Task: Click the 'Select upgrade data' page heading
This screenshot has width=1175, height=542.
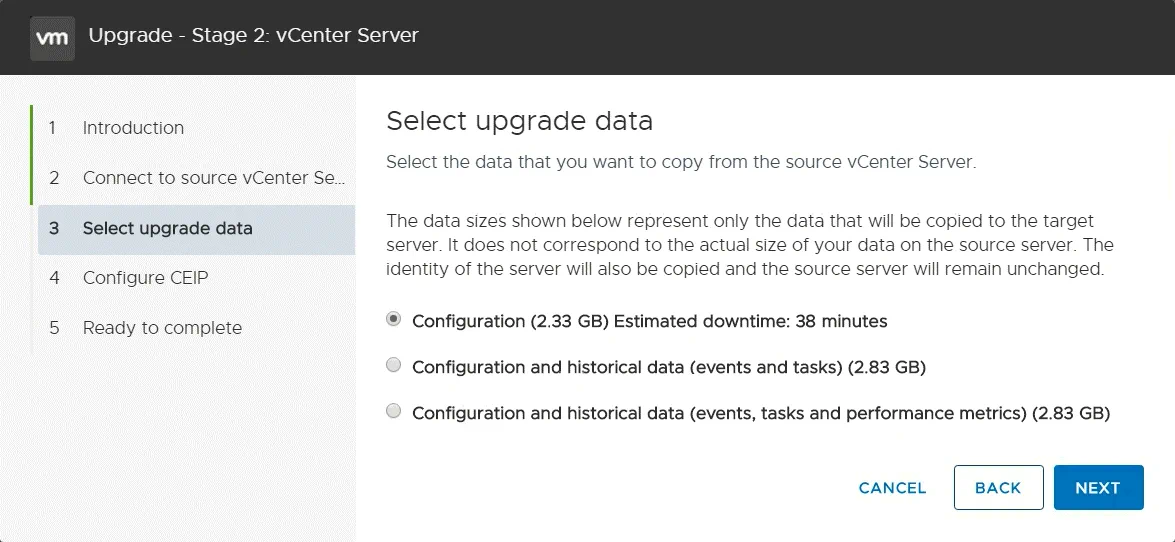Action: (x=519, y=122)
